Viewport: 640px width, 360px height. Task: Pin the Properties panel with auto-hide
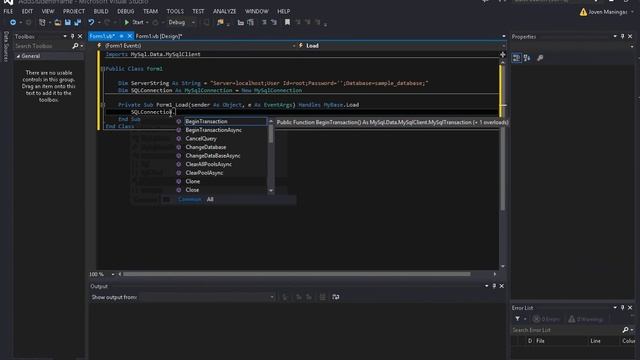point(622,37)
